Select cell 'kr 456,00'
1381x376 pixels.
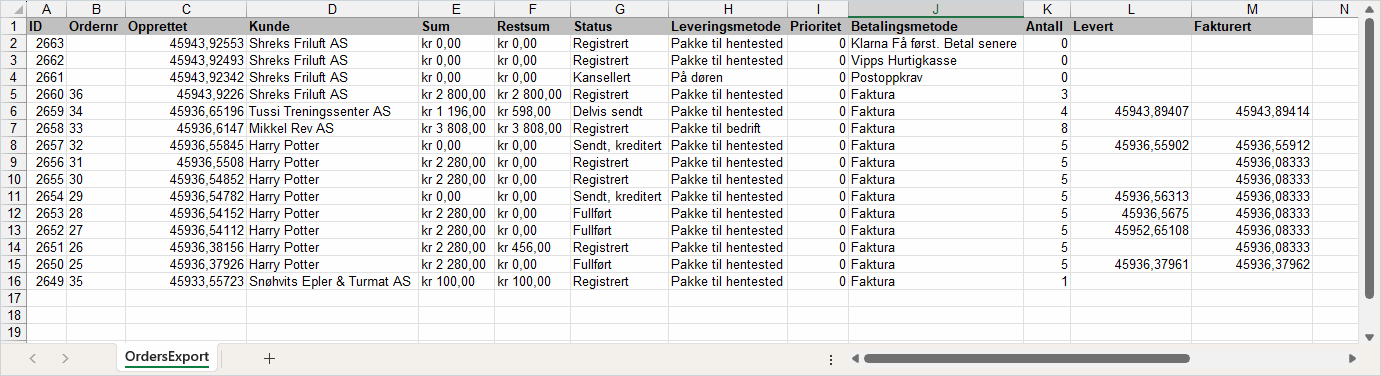(532, 247)
